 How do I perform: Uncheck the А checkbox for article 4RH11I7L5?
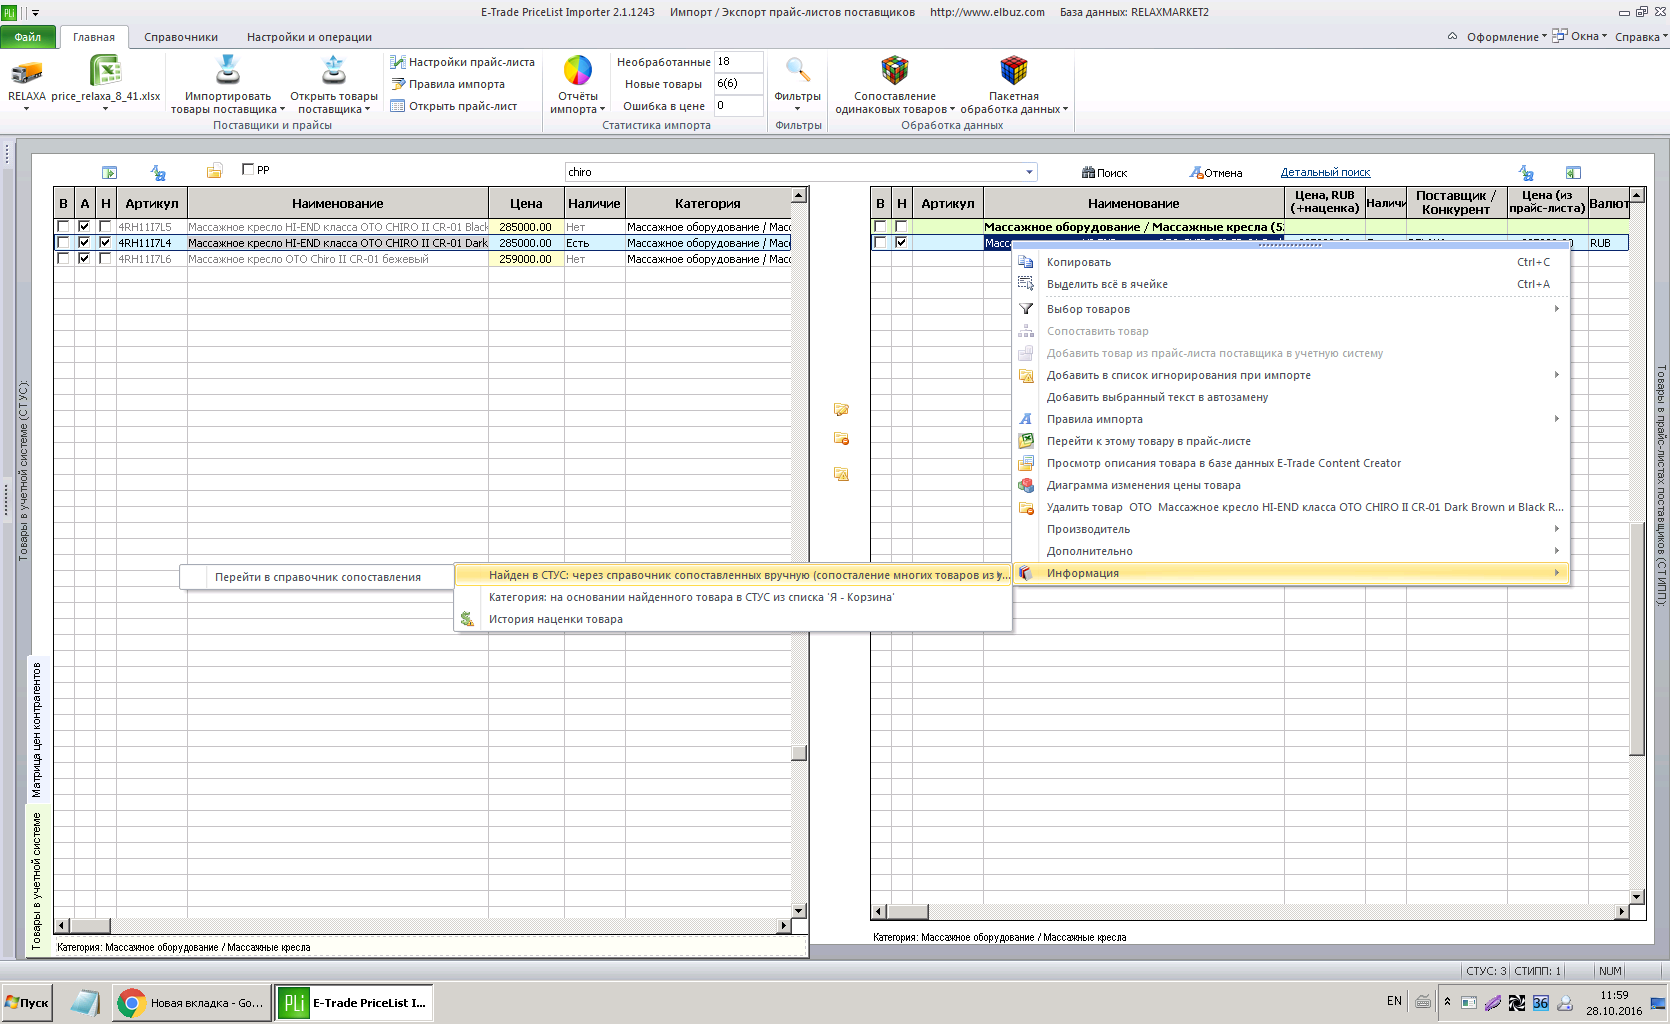click(x=84, y=227)
